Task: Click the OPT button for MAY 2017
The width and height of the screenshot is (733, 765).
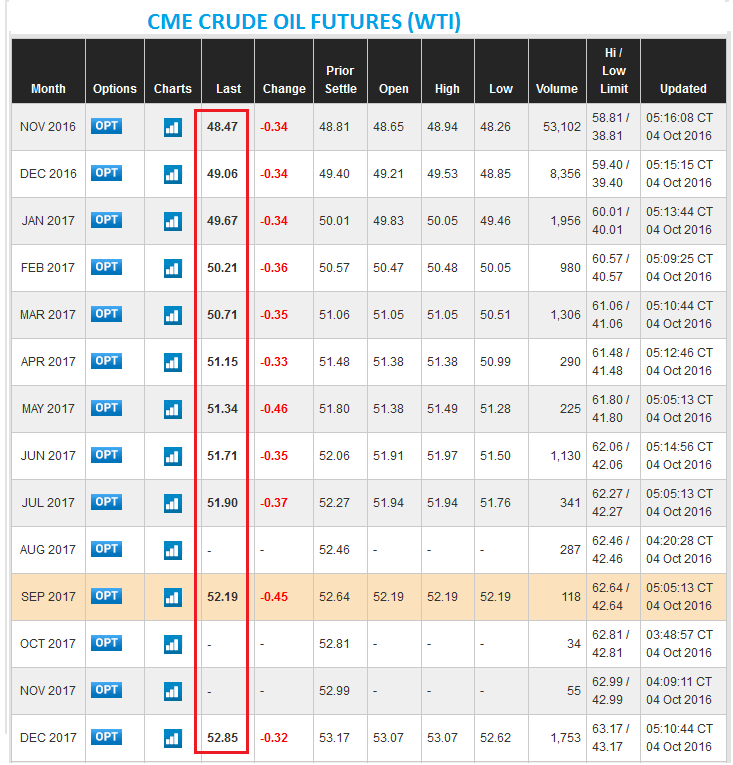Action: point(106,408)
